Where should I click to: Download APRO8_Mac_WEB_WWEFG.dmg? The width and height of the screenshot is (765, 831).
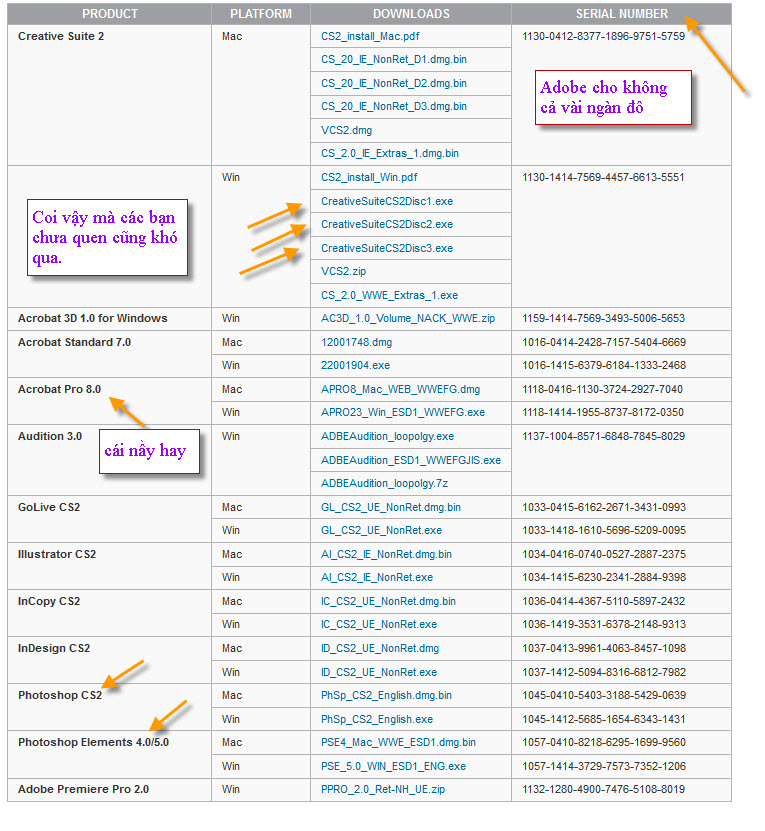(x=401, y=390)
